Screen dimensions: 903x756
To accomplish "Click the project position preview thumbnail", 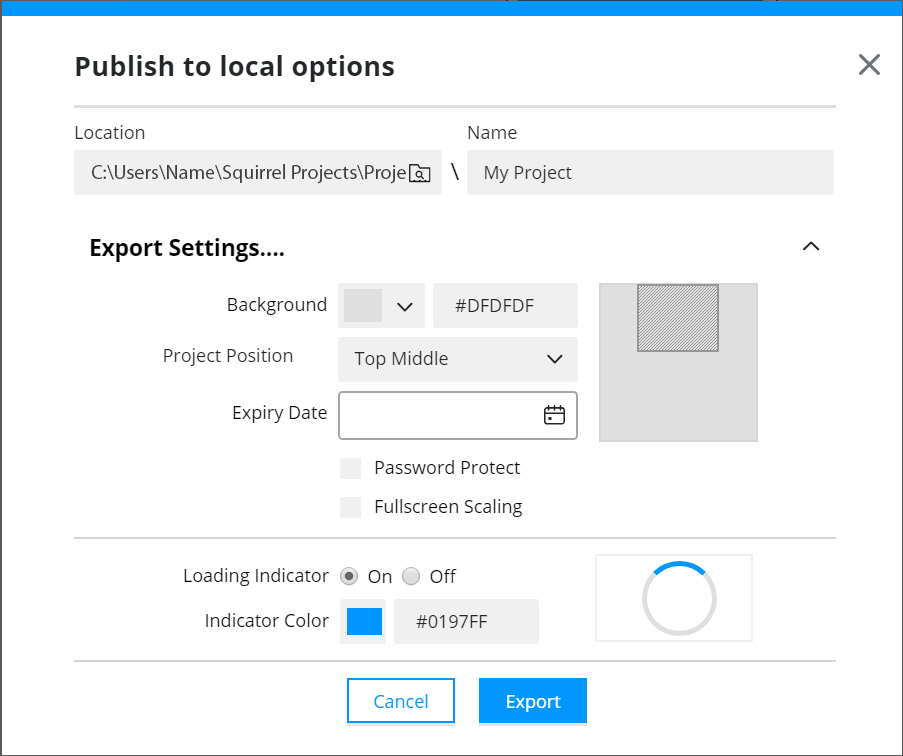I will click(x=678, y=362).
